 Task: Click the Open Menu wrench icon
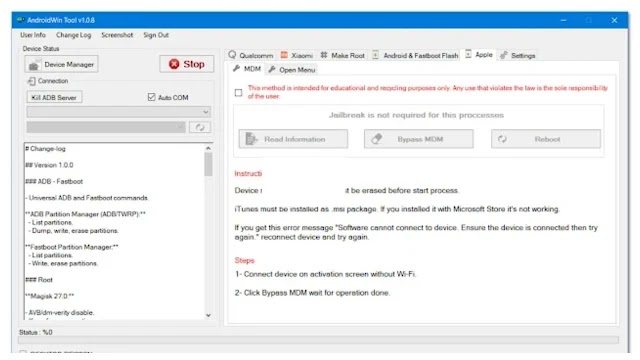pos(272,69)
